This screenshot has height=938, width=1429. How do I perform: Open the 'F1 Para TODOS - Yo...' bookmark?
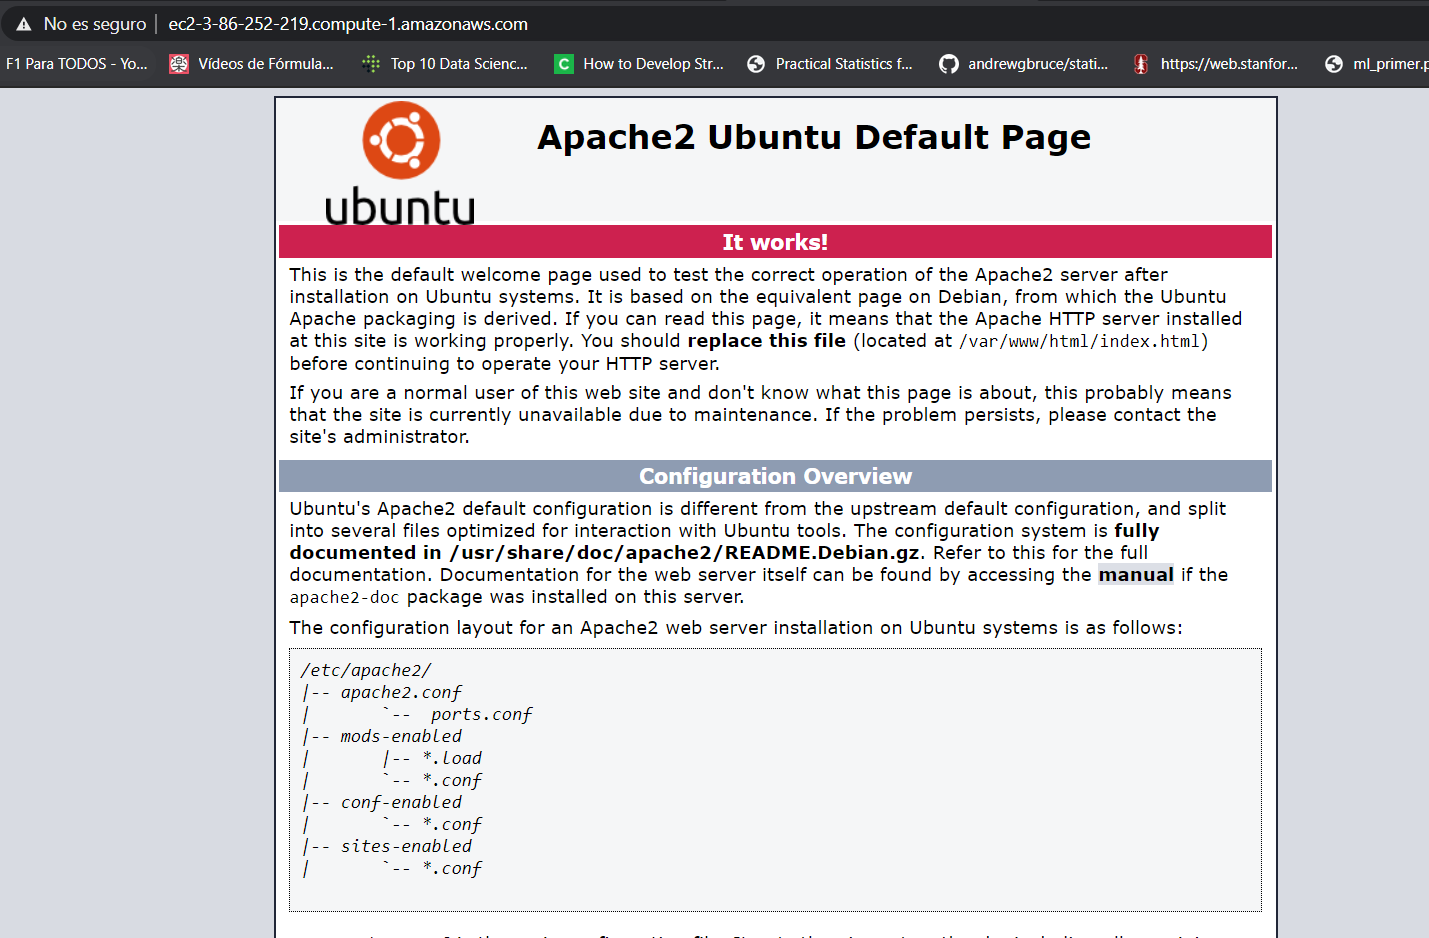(x=77, y=64)
